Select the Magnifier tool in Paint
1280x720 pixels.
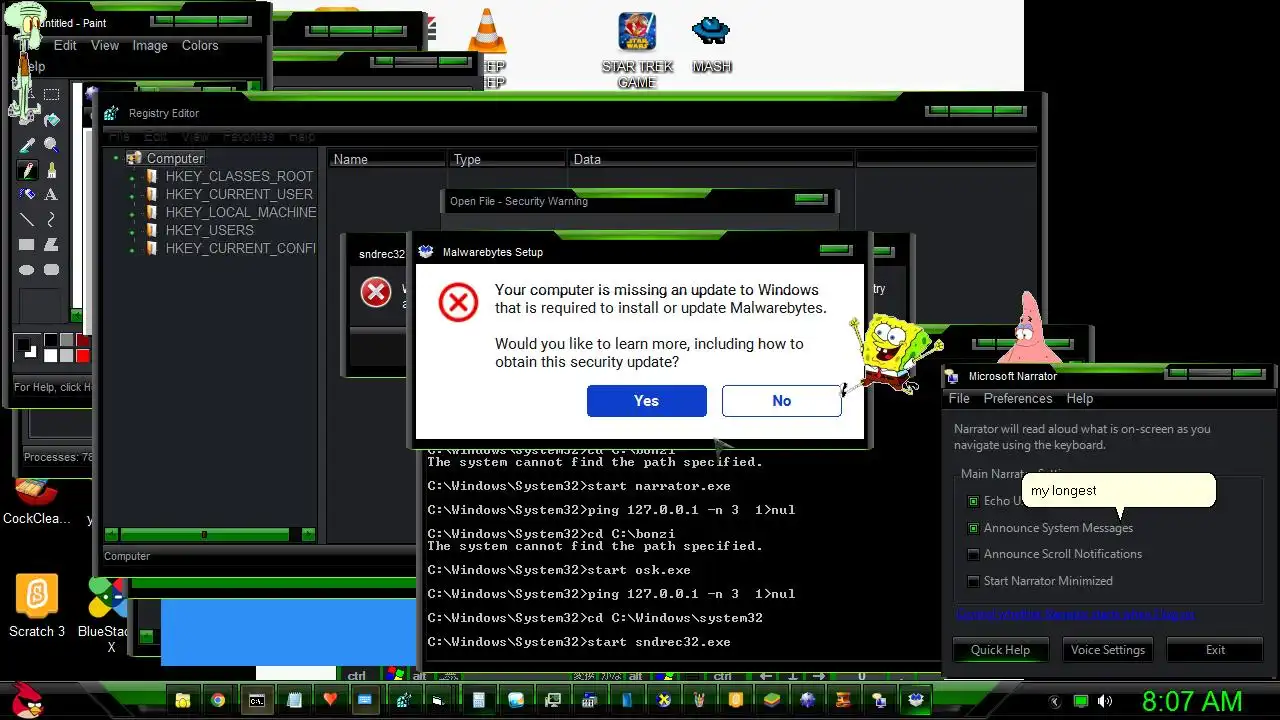pyautogui.click(x=51, y=146)
